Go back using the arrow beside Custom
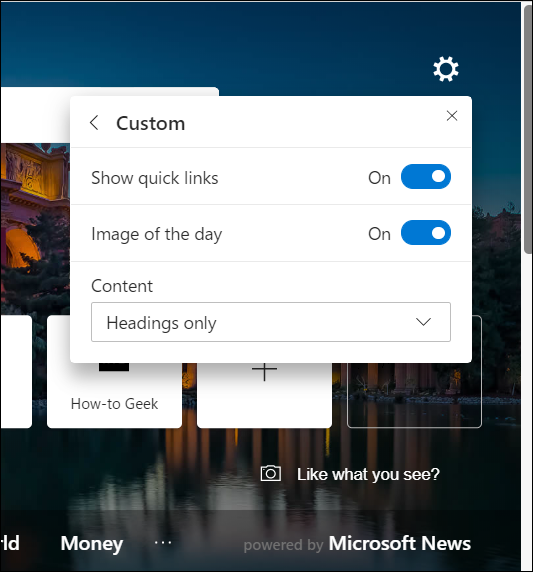Image resolution: width=533 pixels, height=572 pixels. pyautogui.click(x=94, y=123)
